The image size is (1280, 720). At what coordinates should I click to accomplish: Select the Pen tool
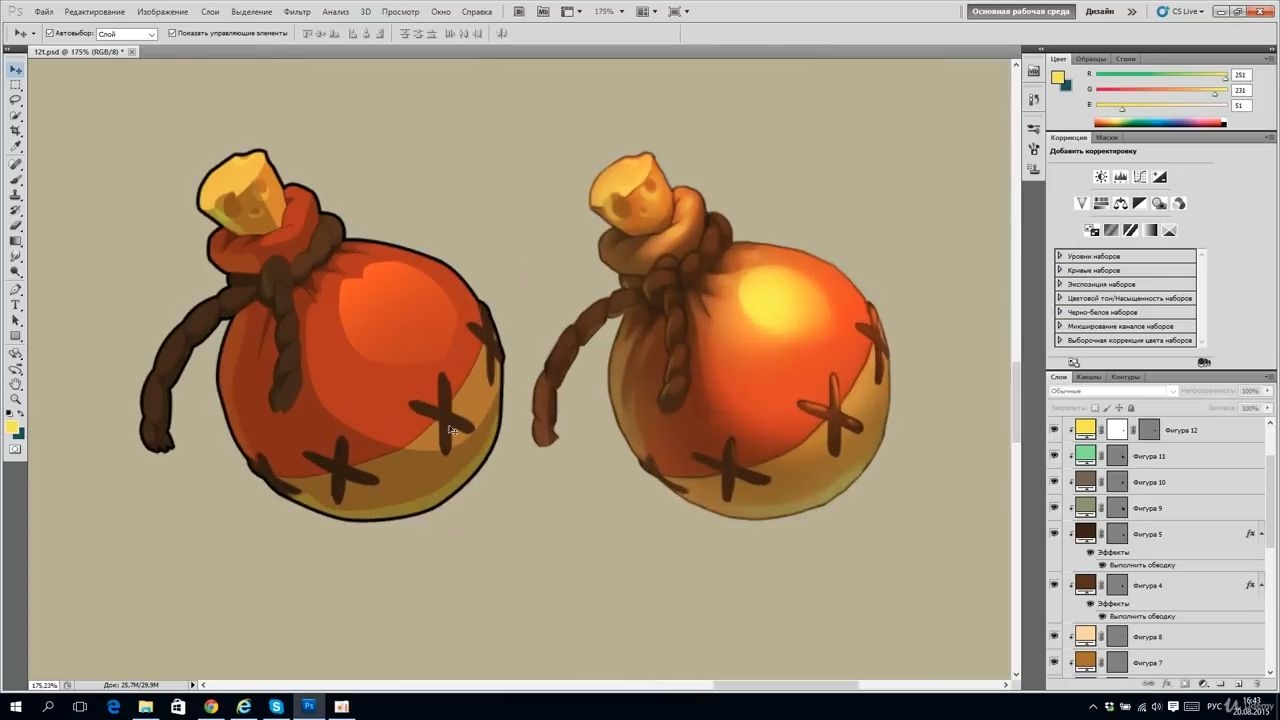16,290
